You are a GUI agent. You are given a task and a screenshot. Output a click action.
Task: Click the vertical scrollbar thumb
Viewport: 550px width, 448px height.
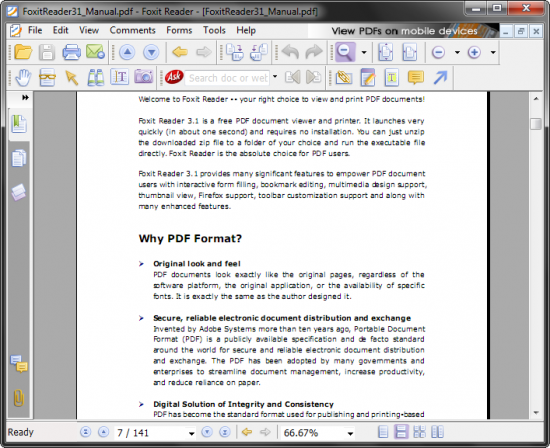click(536, 124)
